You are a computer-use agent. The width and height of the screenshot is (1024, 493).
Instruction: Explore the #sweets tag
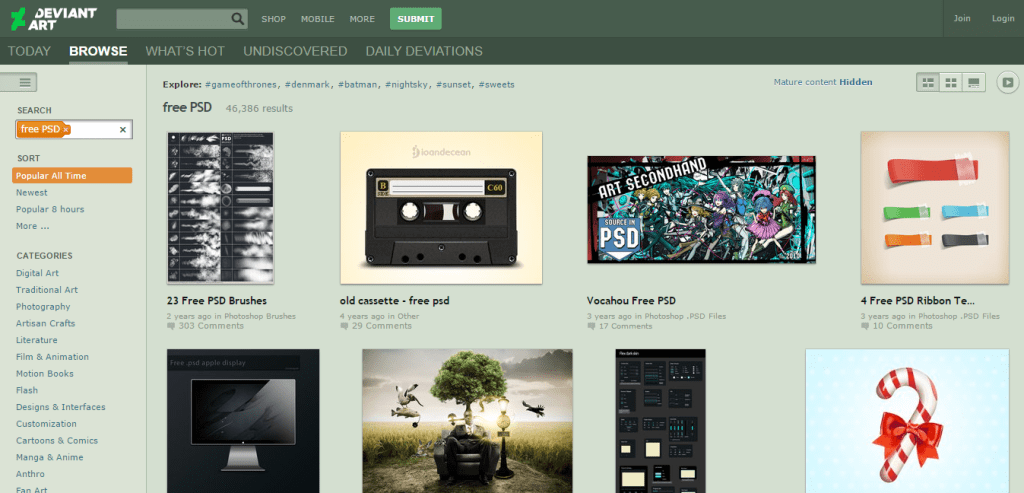(496, 84)
